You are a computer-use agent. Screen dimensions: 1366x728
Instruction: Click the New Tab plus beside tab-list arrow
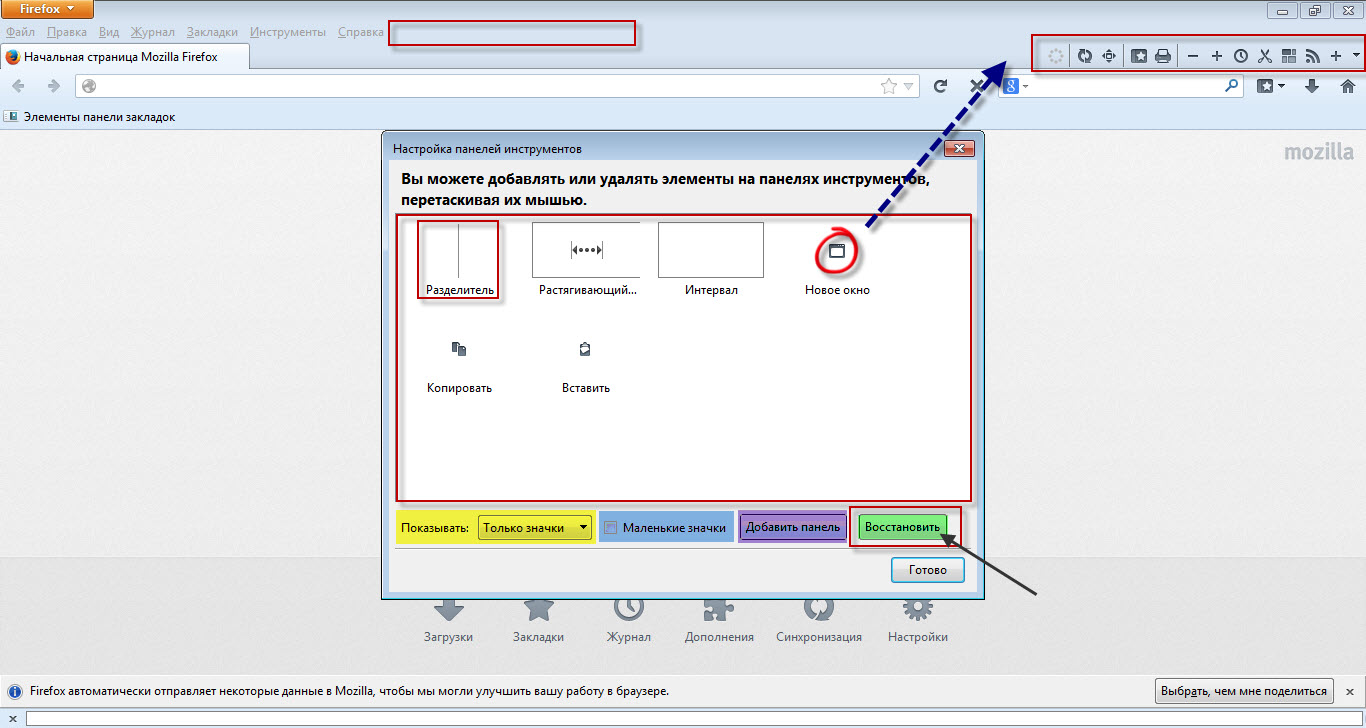(1335, 56)
